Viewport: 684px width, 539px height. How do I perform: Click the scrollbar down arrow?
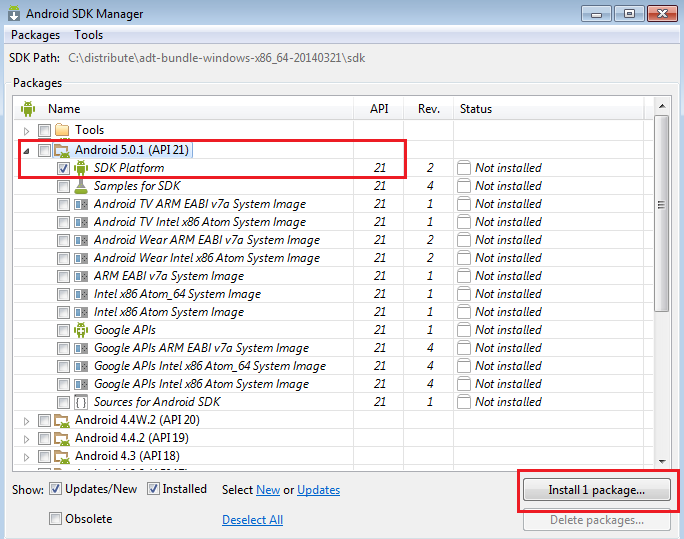click(662, 461)
